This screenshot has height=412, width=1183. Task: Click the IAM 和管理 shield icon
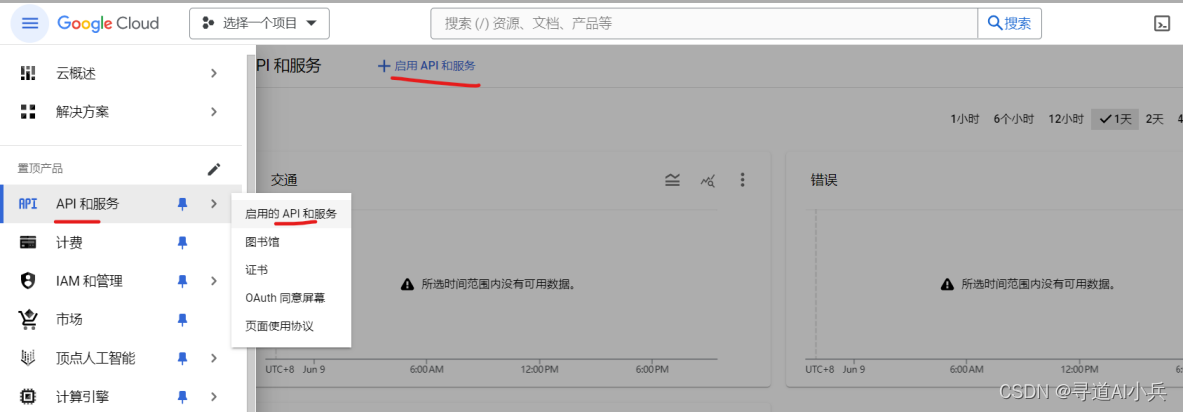coord(28,281)
